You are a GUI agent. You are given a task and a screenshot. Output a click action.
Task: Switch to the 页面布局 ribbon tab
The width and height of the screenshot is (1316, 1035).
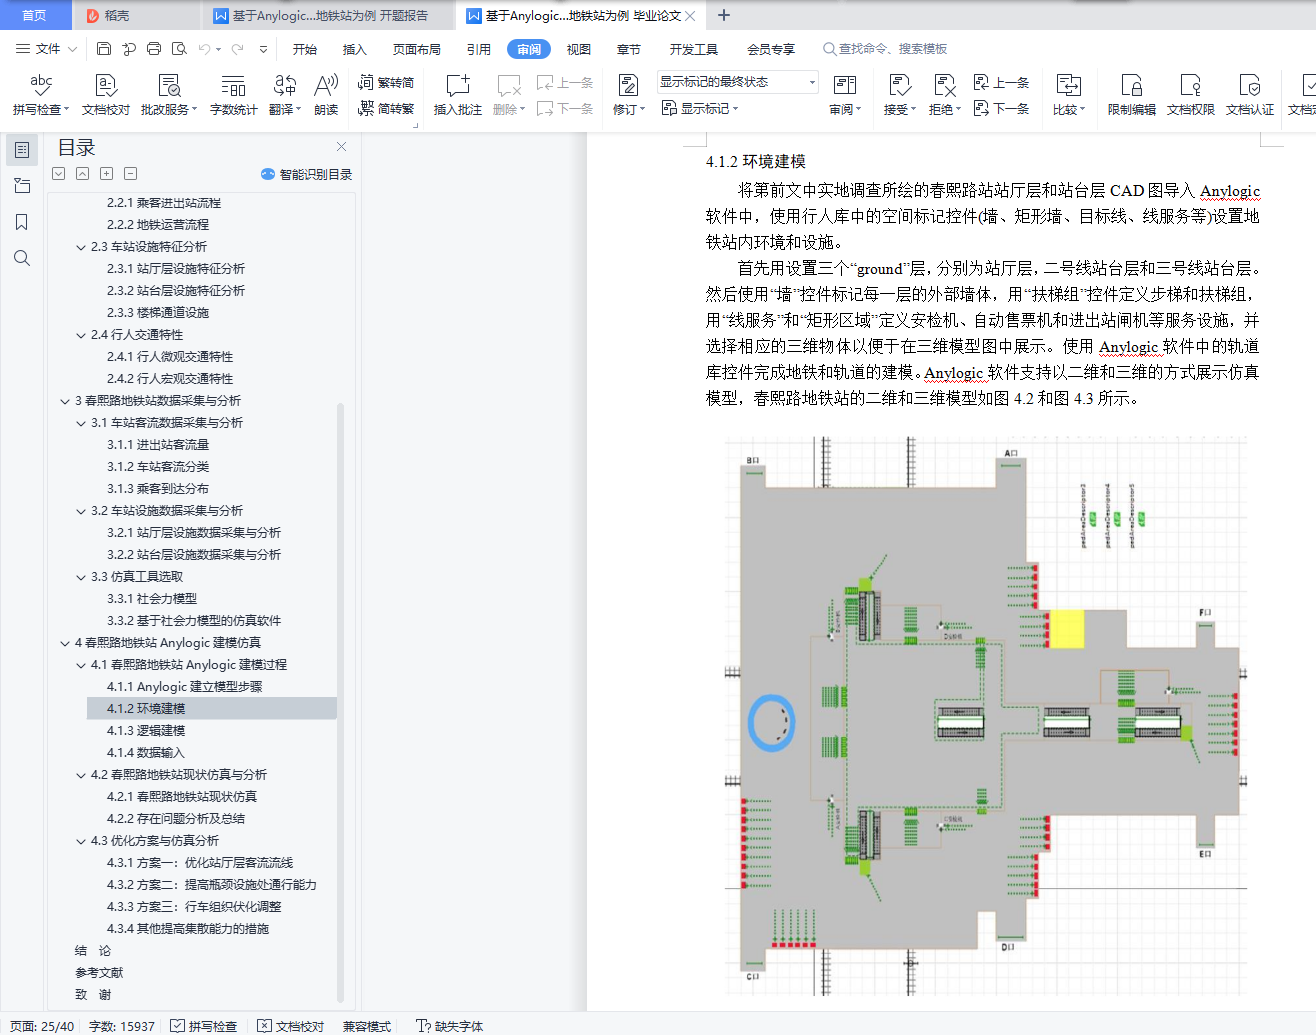click(x=417, y=49)
